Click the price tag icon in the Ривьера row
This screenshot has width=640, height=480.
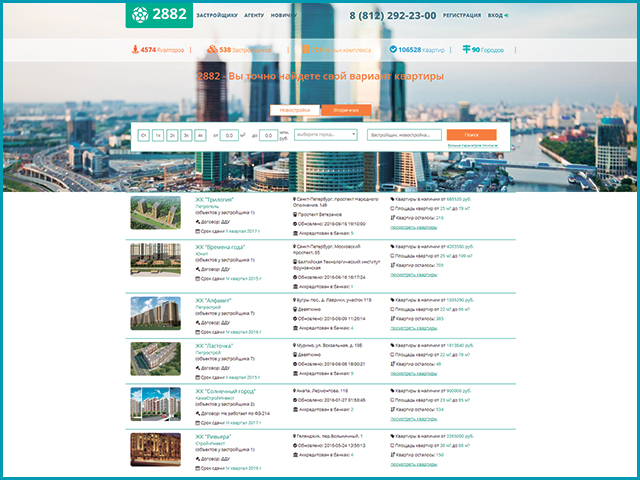tap(393, 436)
